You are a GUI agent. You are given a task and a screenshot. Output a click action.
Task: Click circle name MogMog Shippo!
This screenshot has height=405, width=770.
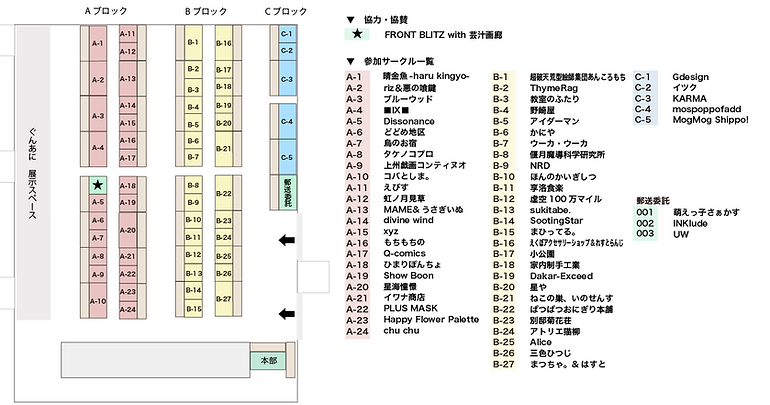click(710, 120)
